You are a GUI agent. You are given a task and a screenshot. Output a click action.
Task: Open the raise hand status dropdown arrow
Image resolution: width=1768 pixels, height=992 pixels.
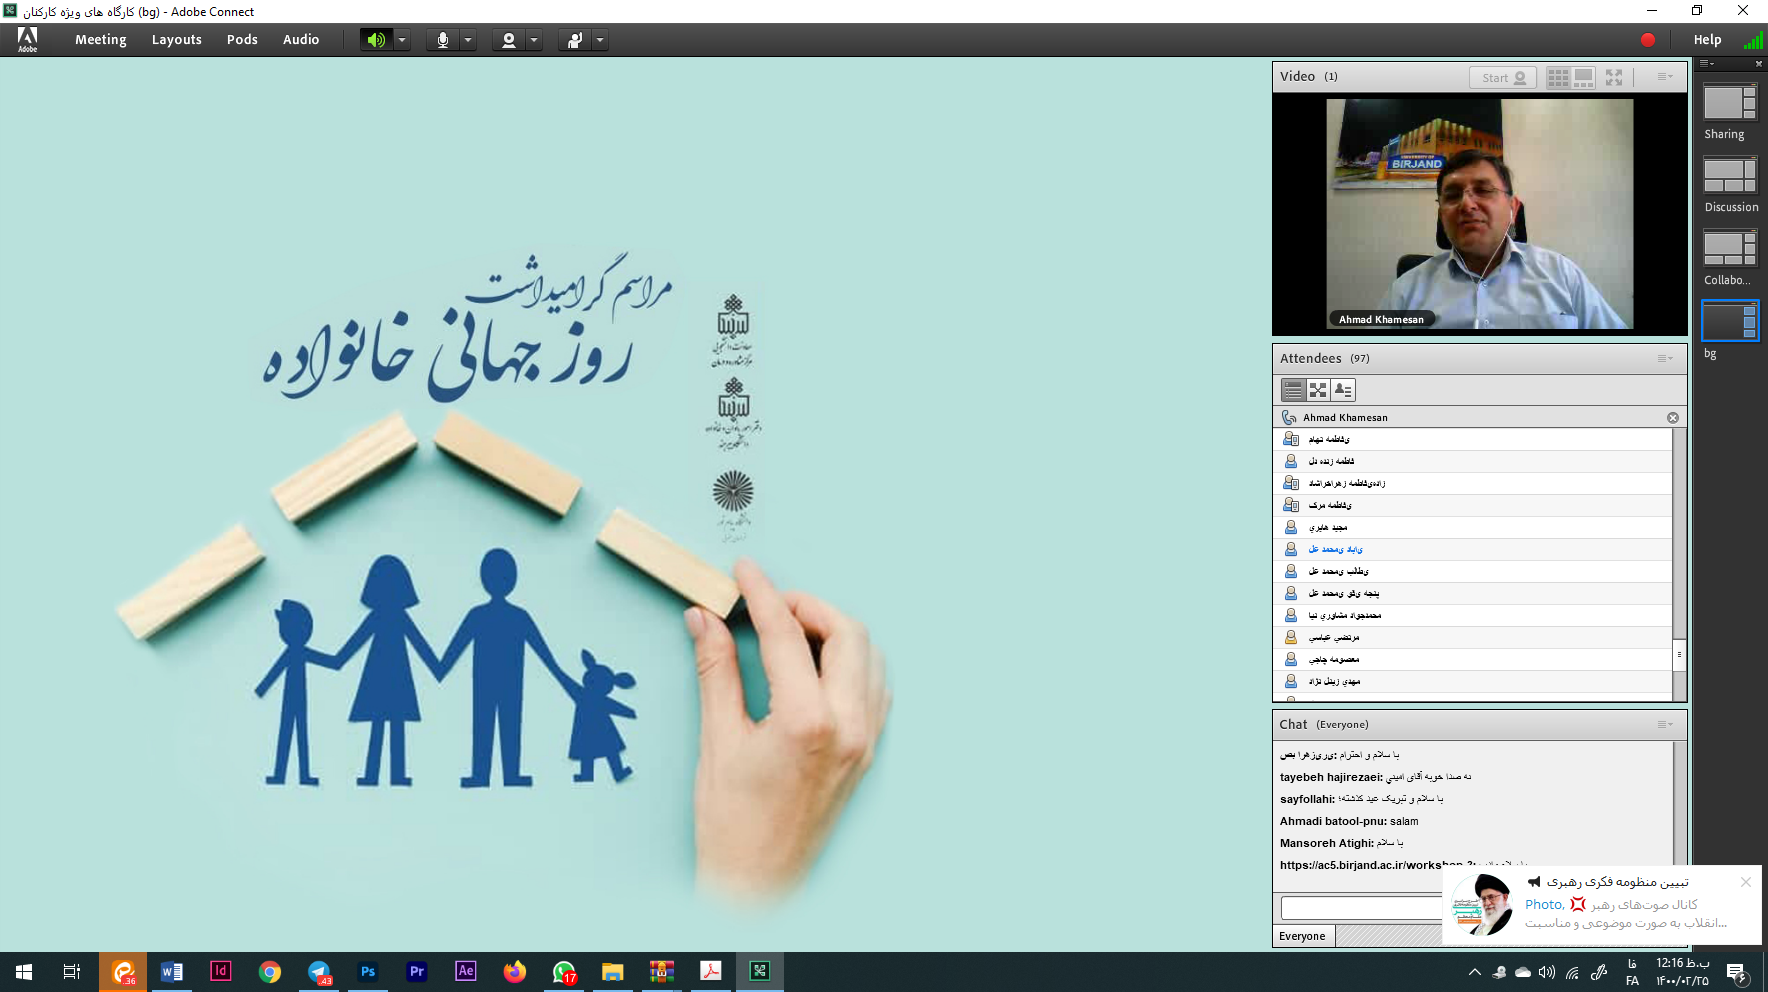click(600, 40)
